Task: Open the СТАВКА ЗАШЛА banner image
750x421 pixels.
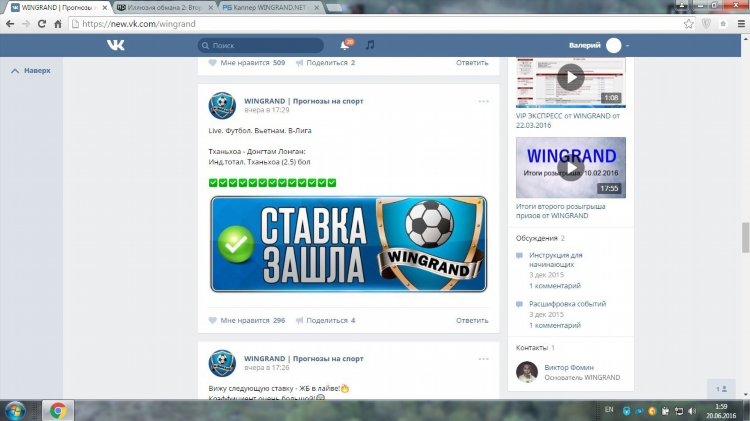Action: click(x=349, y=244)
